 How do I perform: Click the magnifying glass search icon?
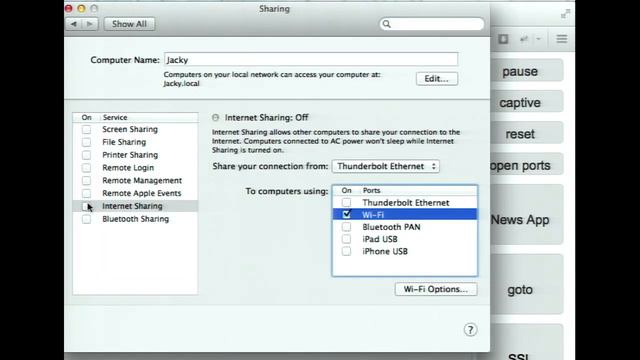pos(387,24)
